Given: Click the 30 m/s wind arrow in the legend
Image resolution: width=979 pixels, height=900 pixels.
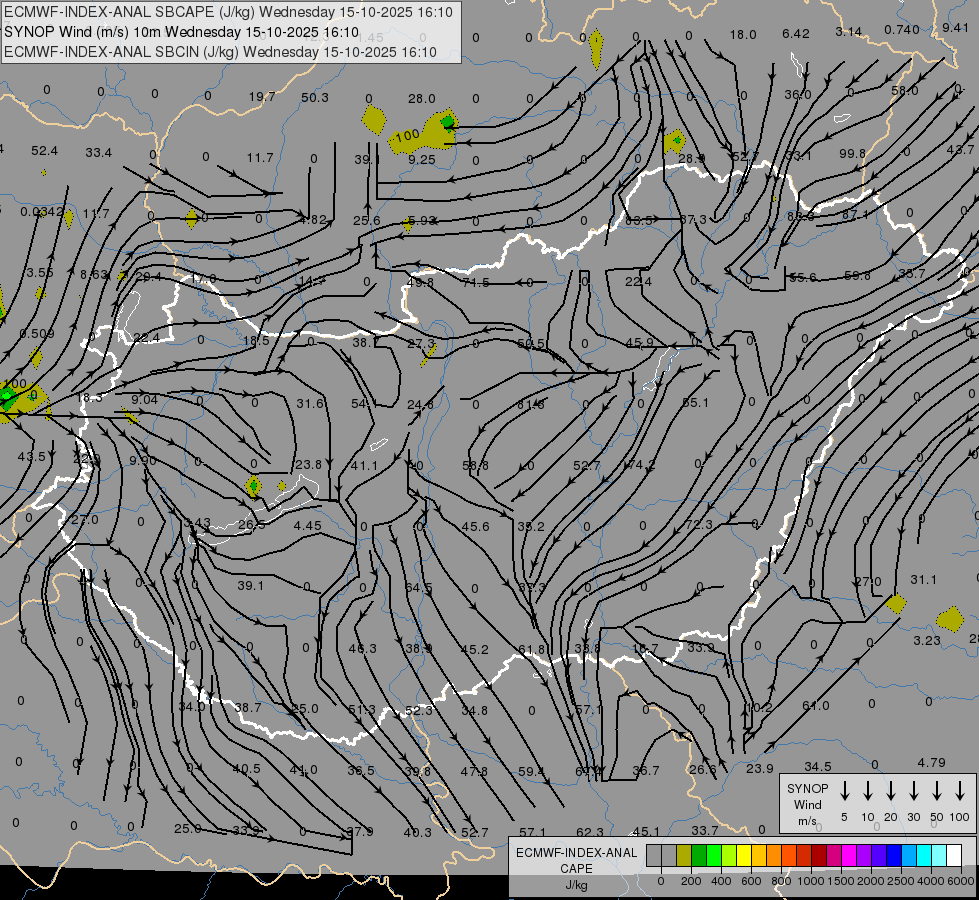Looking at the screenshot, I should [x=913, y=790].
